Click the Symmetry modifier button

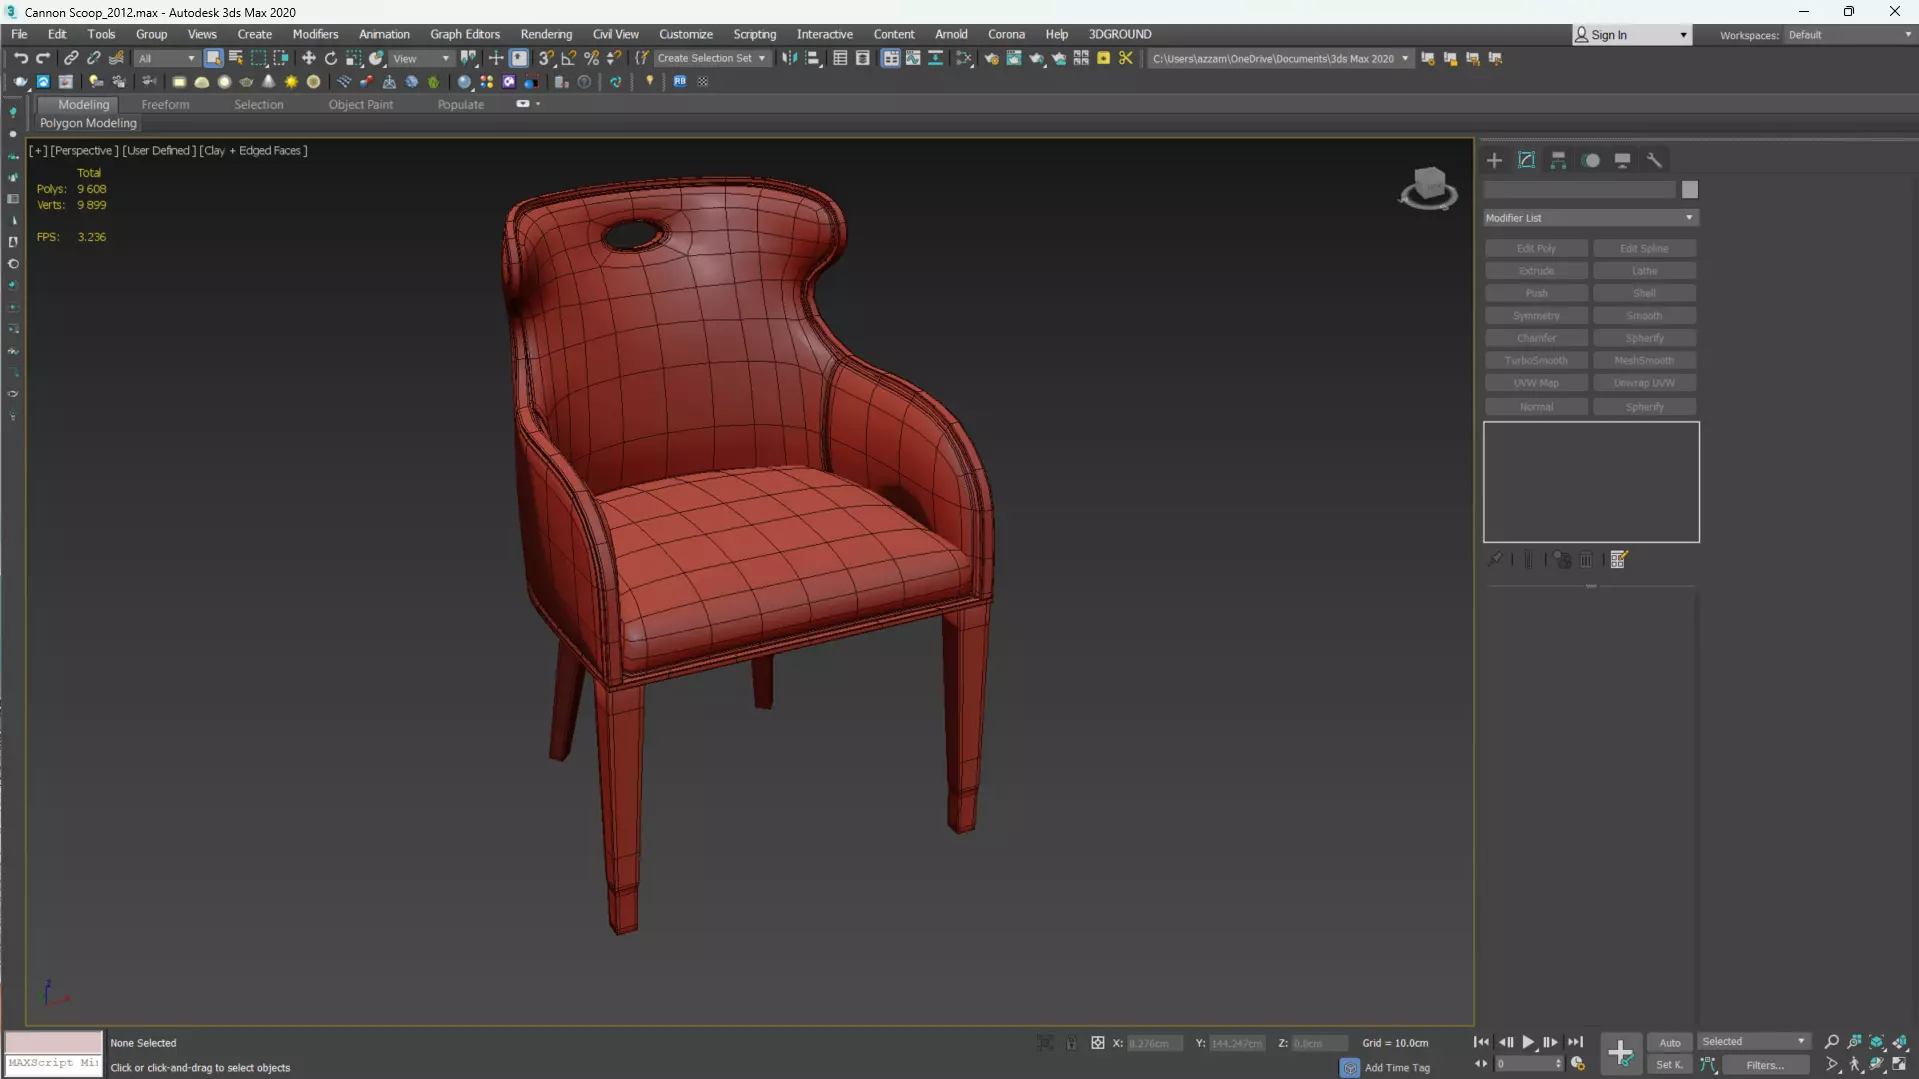[1536, 316]
